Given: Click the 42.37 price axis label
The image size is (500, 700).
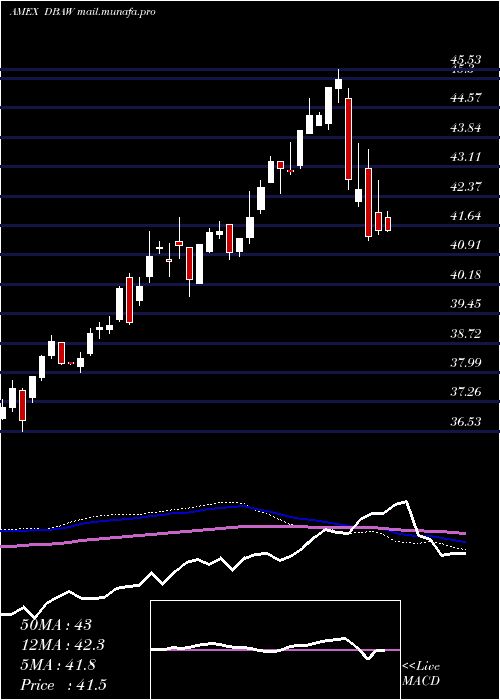Looking at the screenshot, I should point(466,187).
